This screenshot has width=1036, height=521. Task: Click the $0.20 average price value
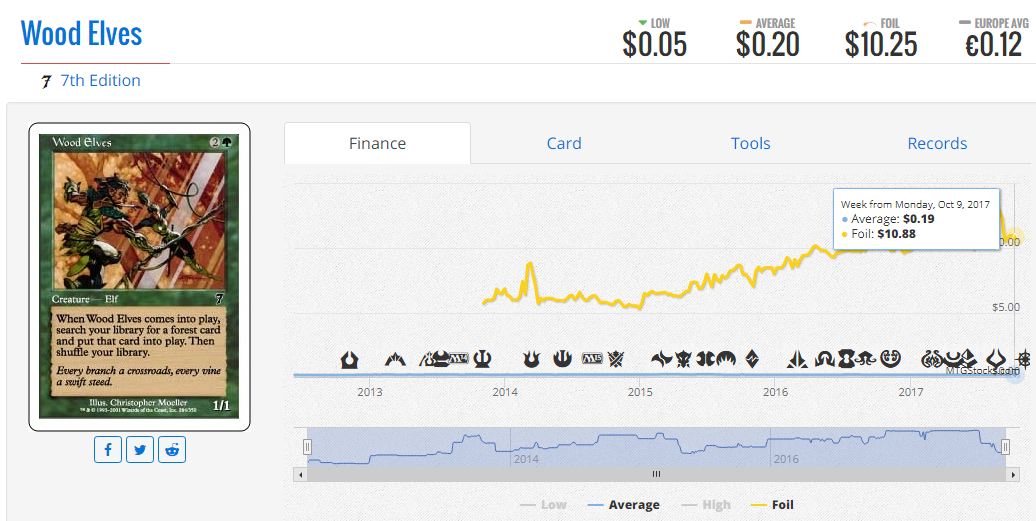click(x=768, y=44)
